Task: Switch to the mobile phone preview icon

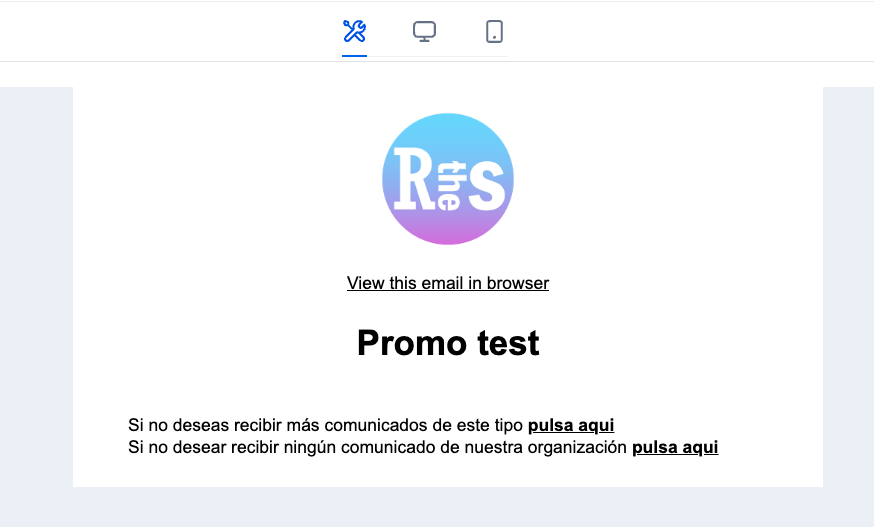Action: (x=494, y=31)
